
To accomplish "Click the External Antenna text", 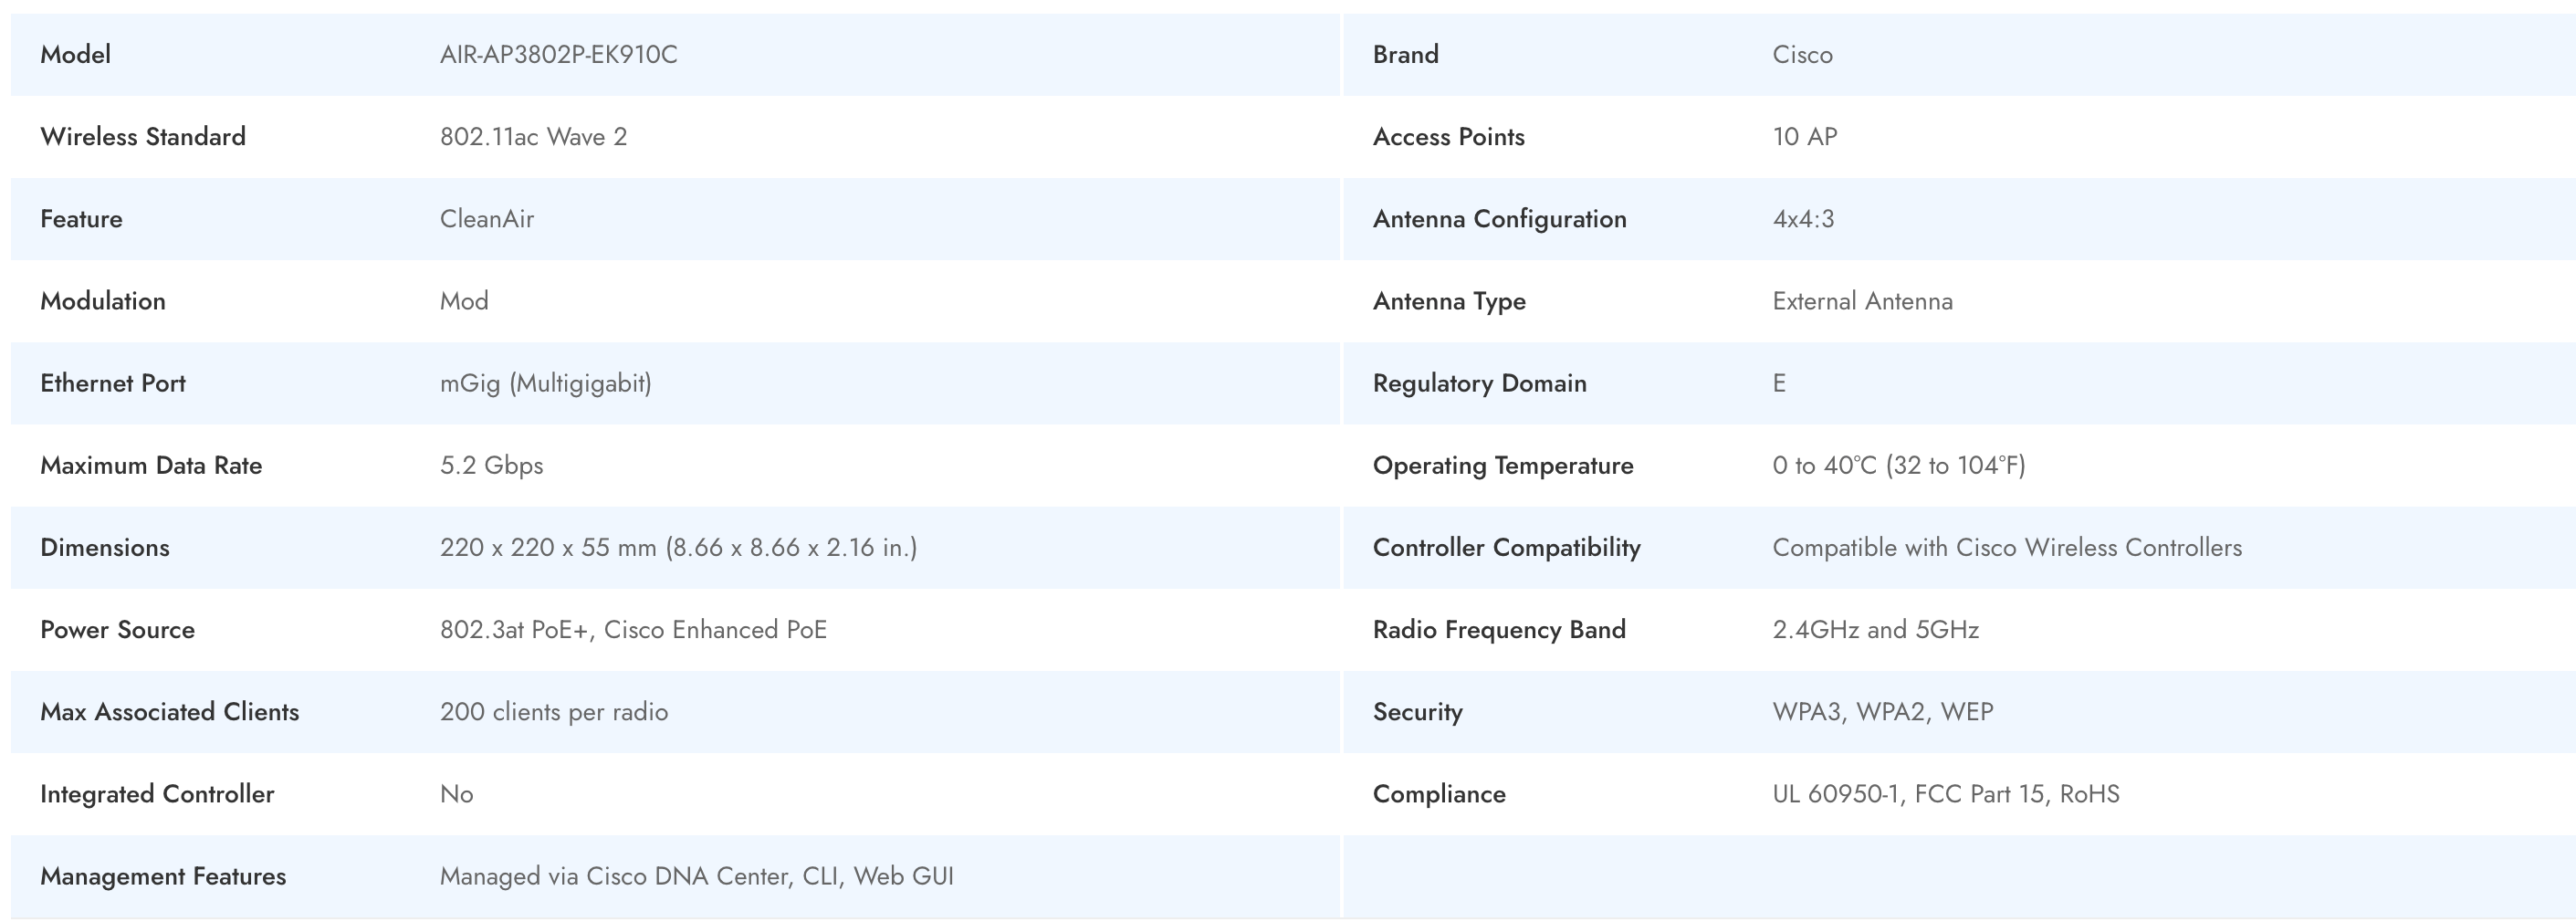I will 1862,301.
